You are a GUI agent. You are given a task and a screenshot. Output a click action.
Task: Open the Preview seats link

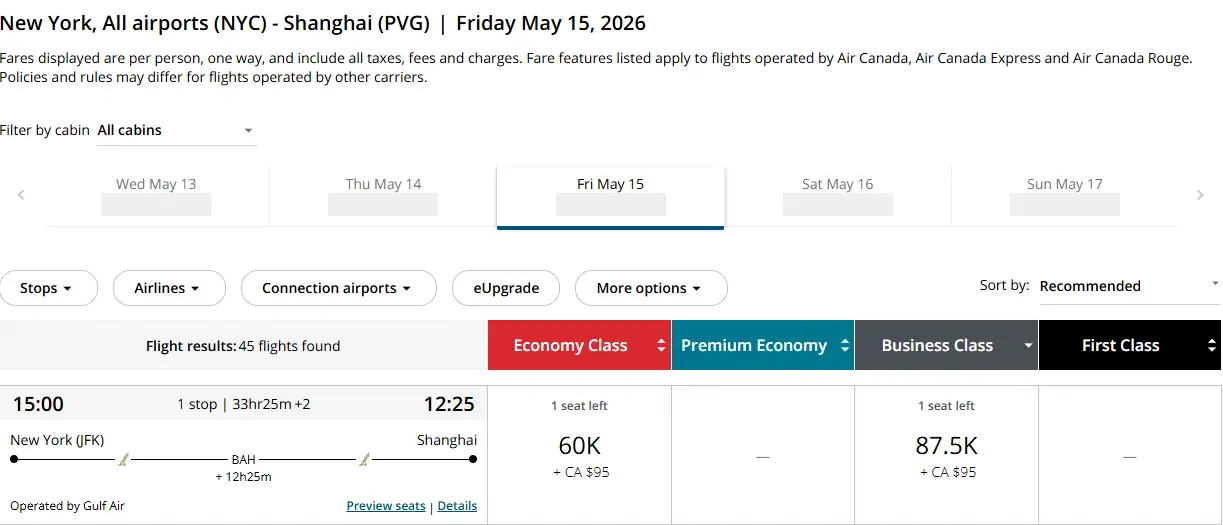click(x=386, y=506)
